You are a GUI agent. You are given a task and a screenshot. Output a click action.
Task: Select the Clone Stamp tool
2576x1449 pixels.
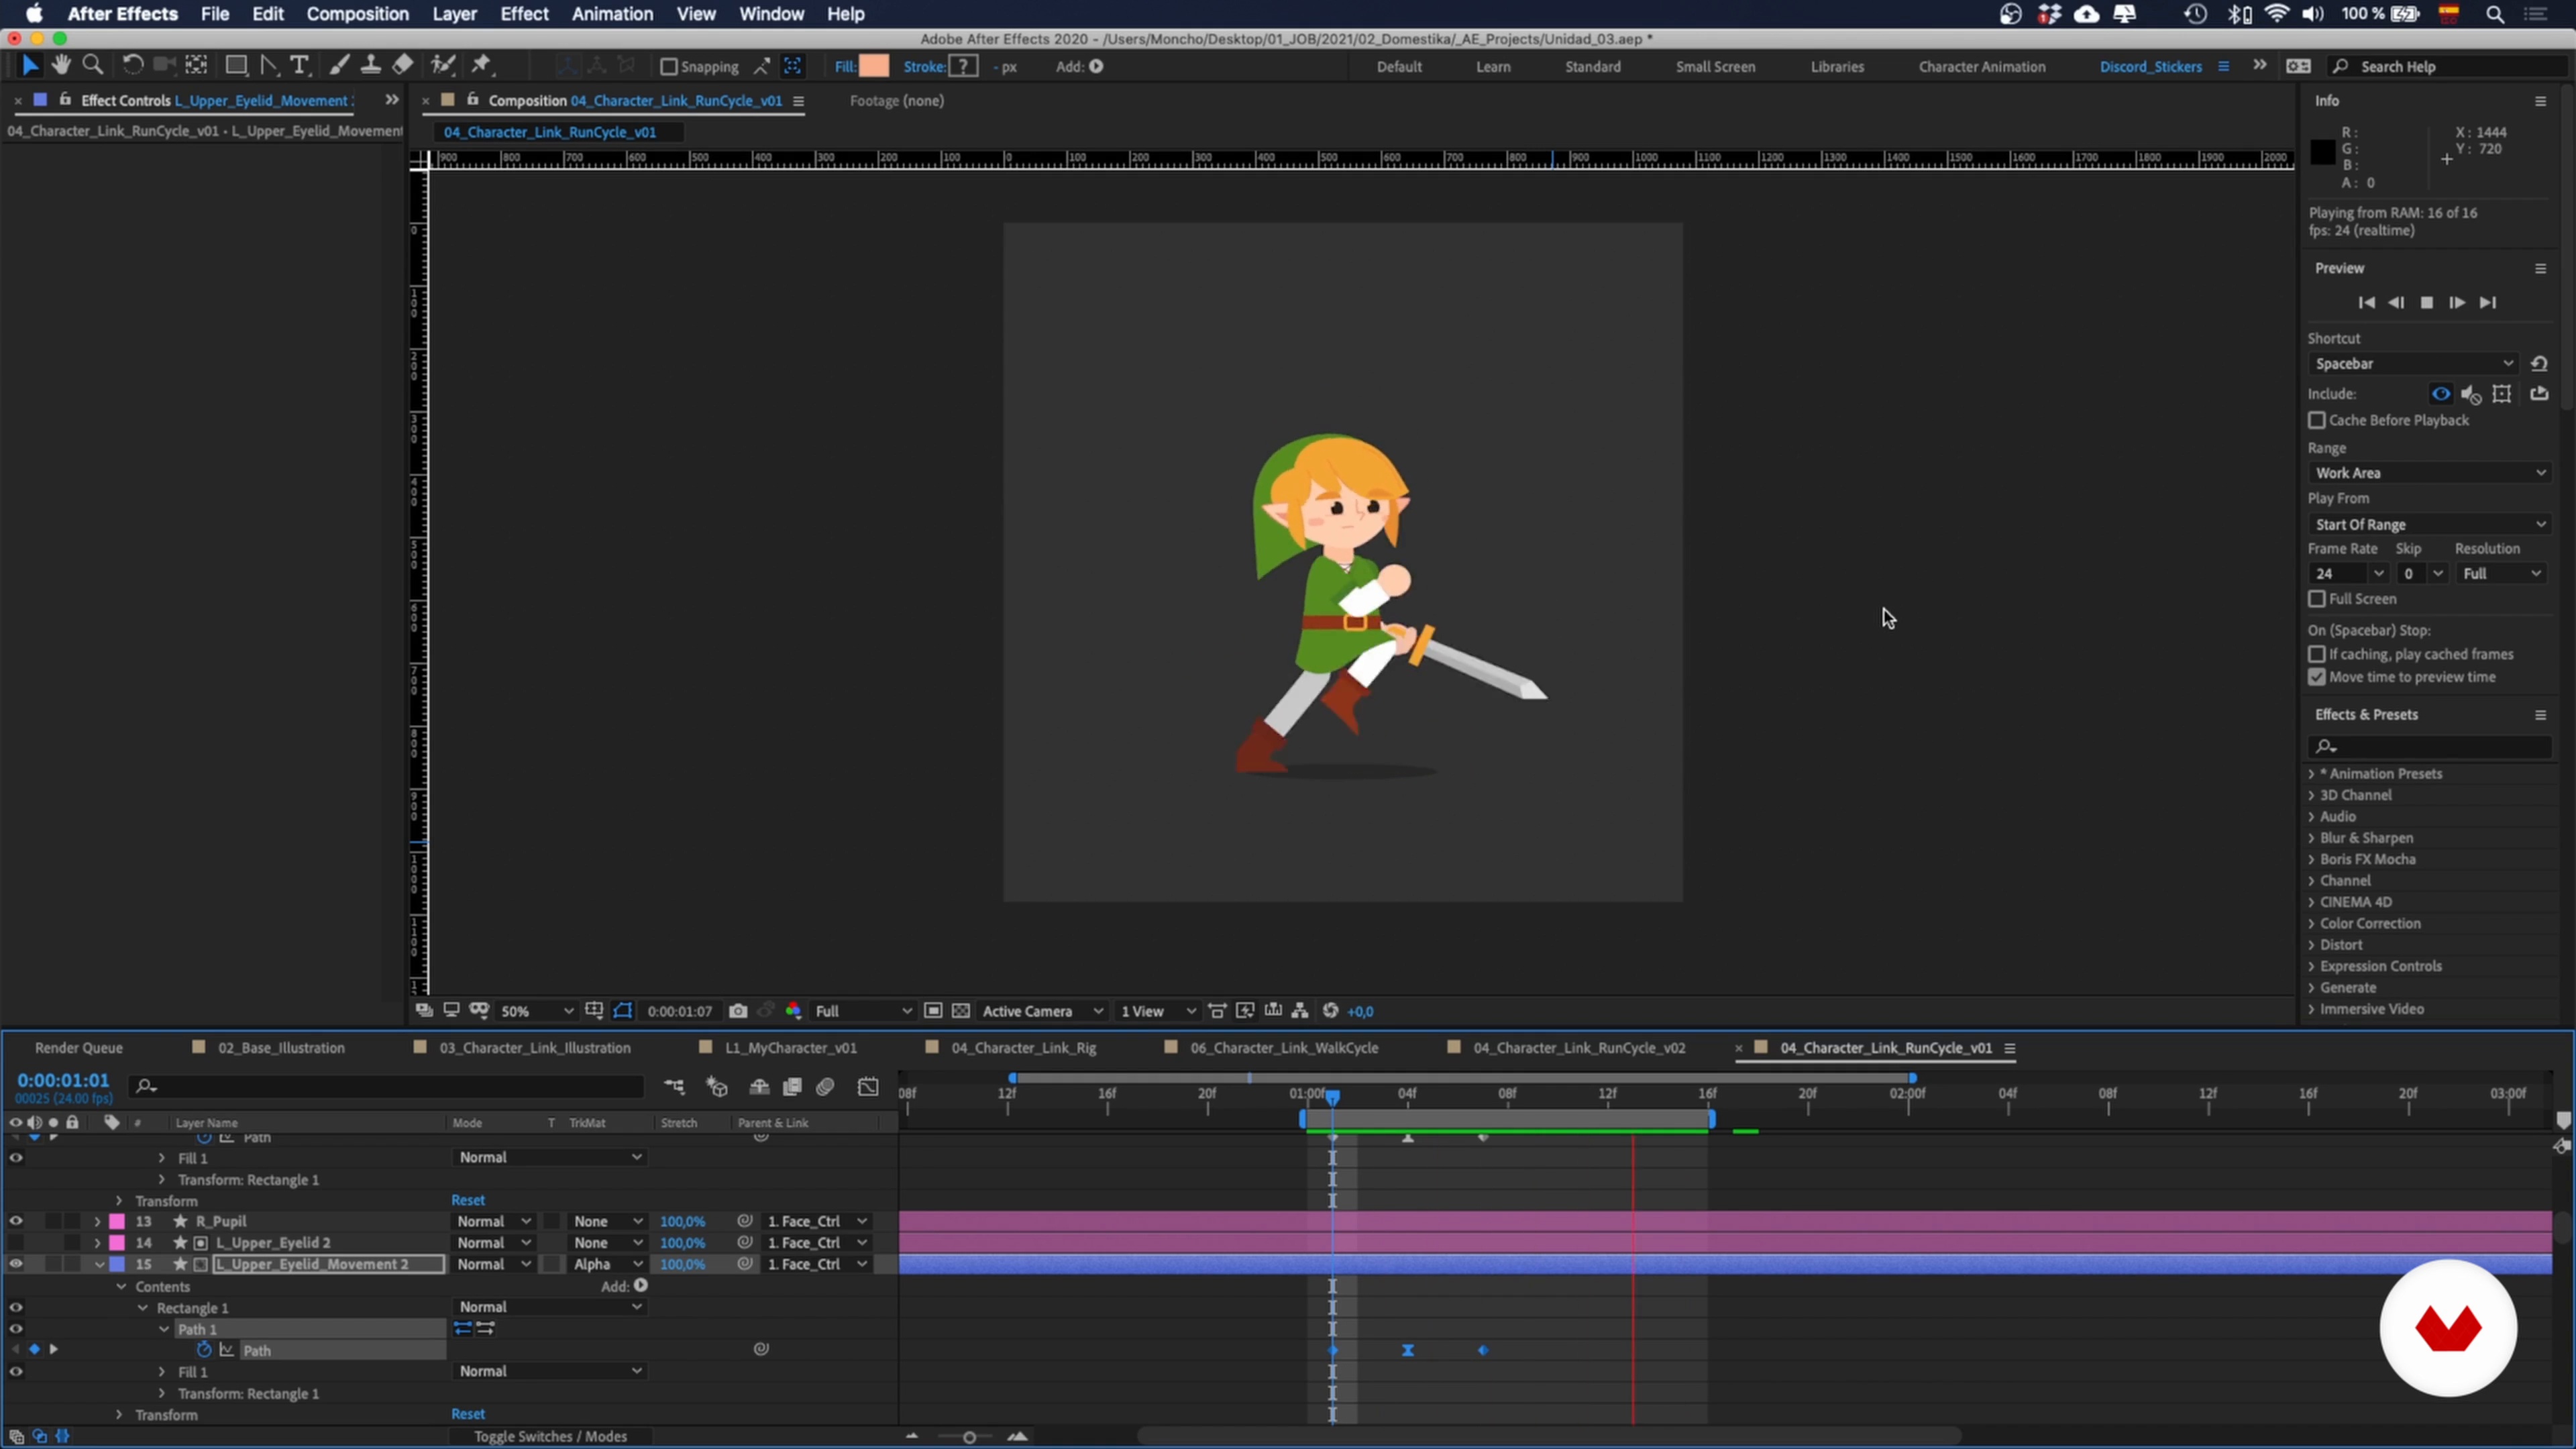[x=370, y=66]
